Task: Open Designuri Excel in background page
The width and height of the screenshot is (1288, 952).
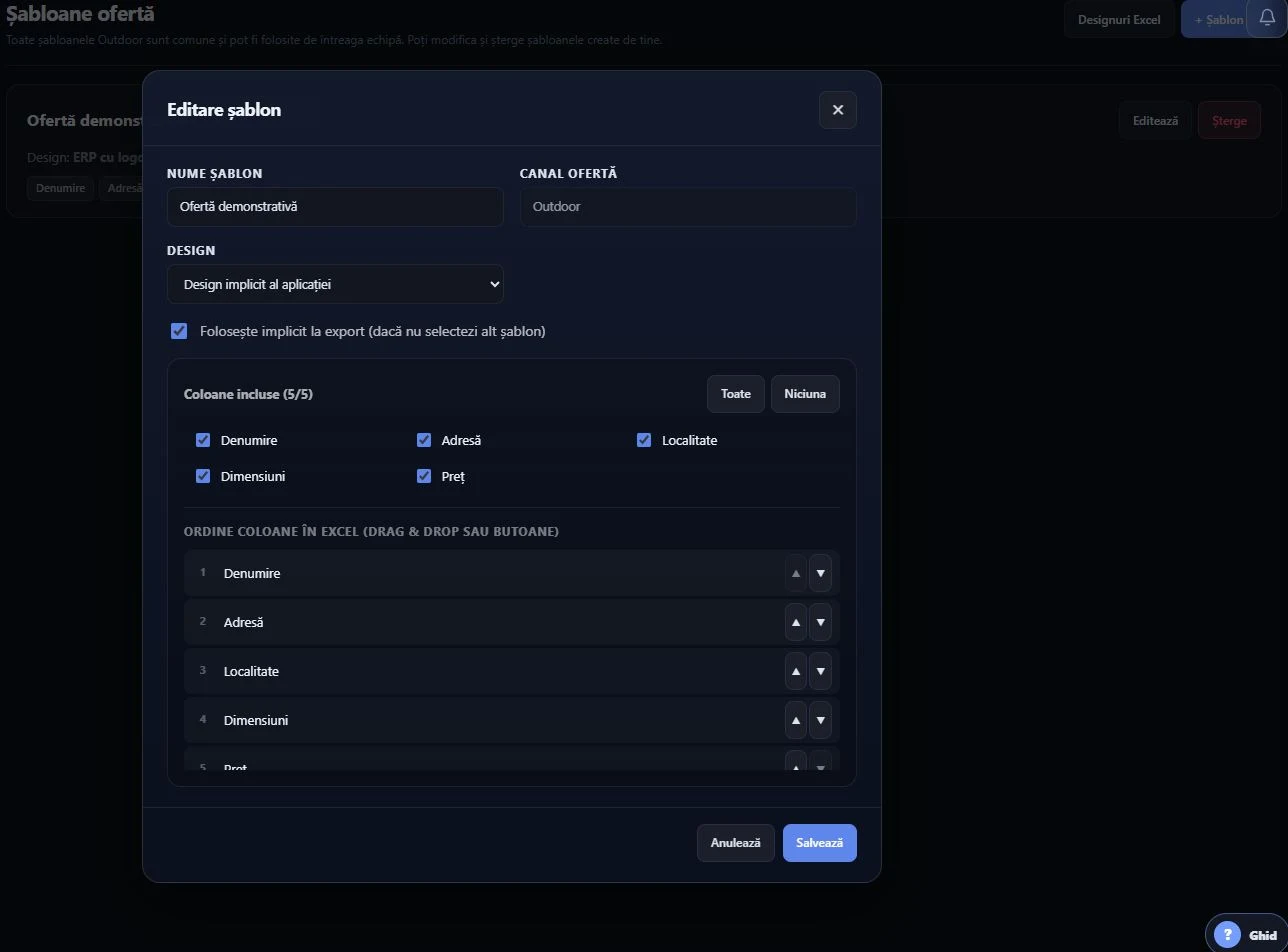Action: [x=1119, y=20]
